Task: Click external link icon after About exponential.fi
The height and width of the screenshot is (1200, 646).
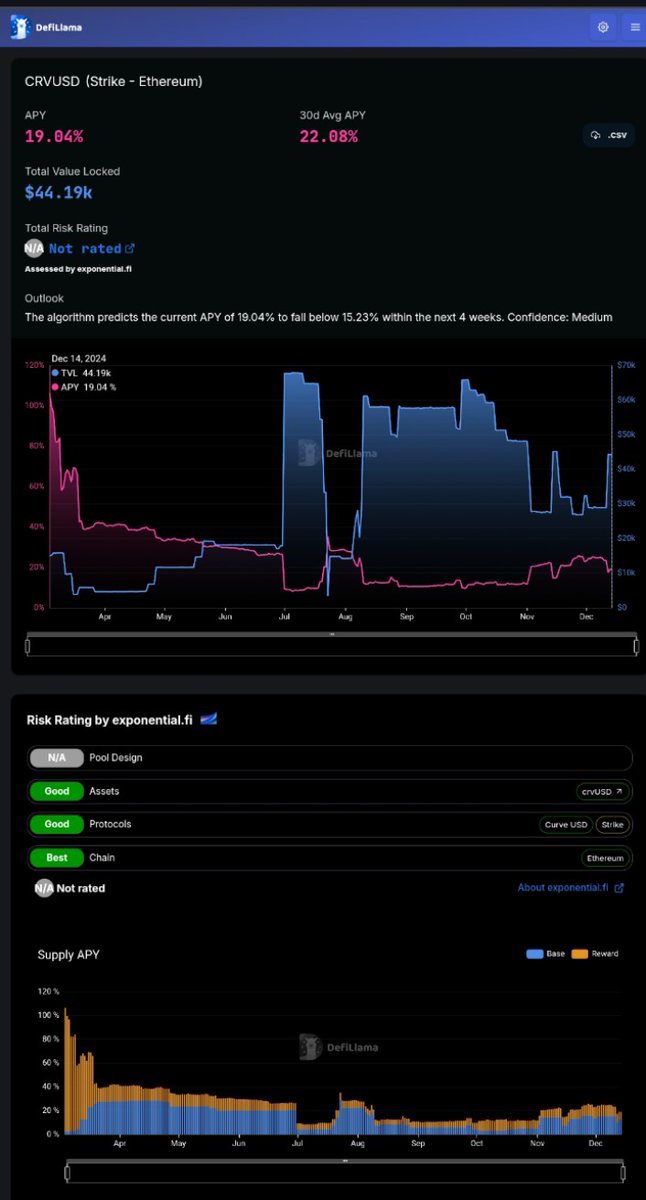Action: click(x=619, y=887)
